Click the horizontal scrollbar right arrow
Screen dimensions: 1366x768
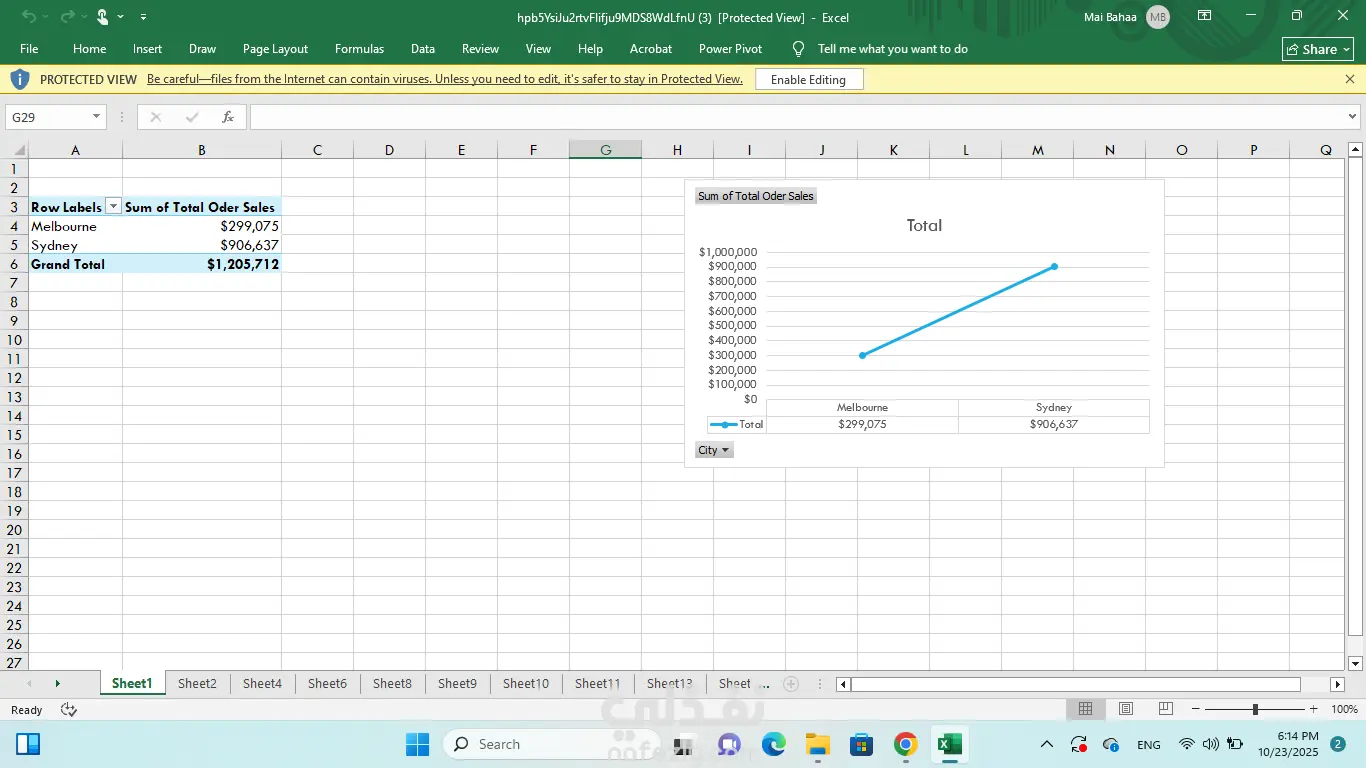pos(1337,684)
